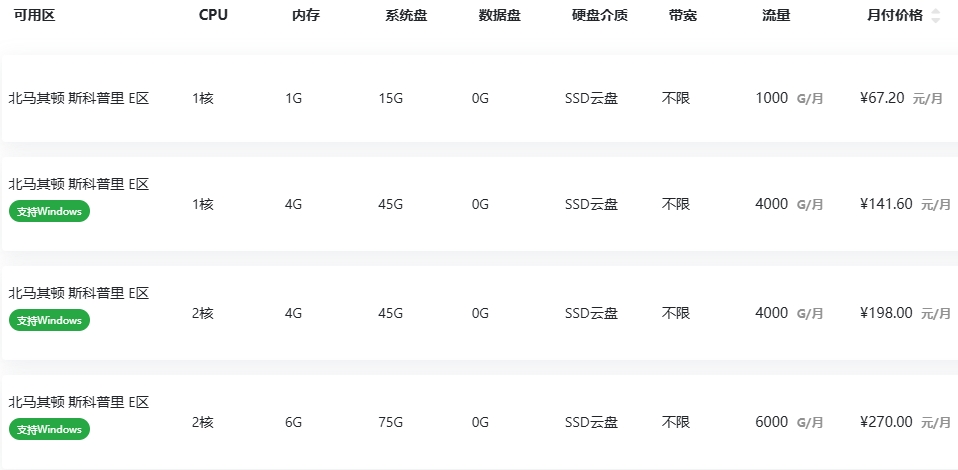Click 支持Windows badge in the ¥198.00 row
The width and height of the screenshot is (958, 470).
(50, 320)
